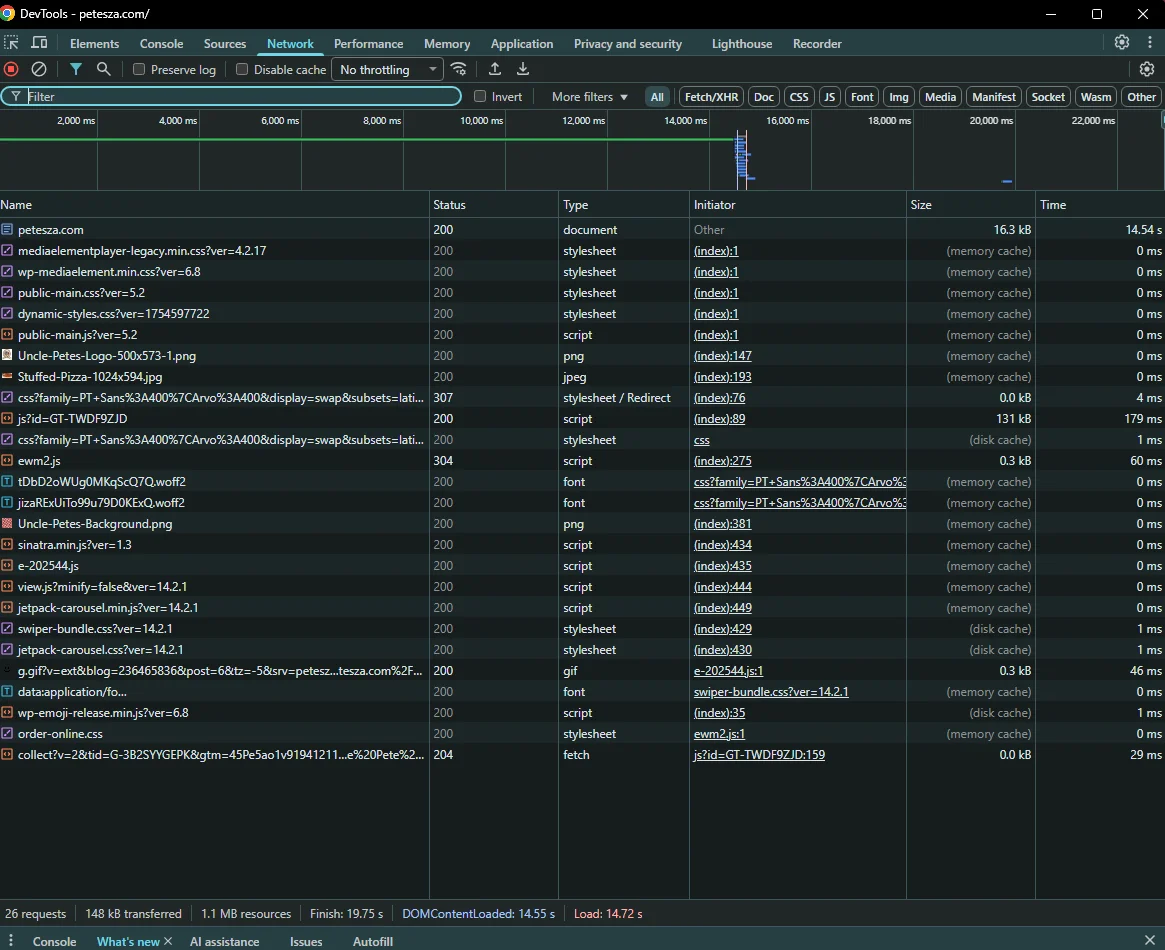Stop recording network log
The image size is (1165, 950).
10,69
